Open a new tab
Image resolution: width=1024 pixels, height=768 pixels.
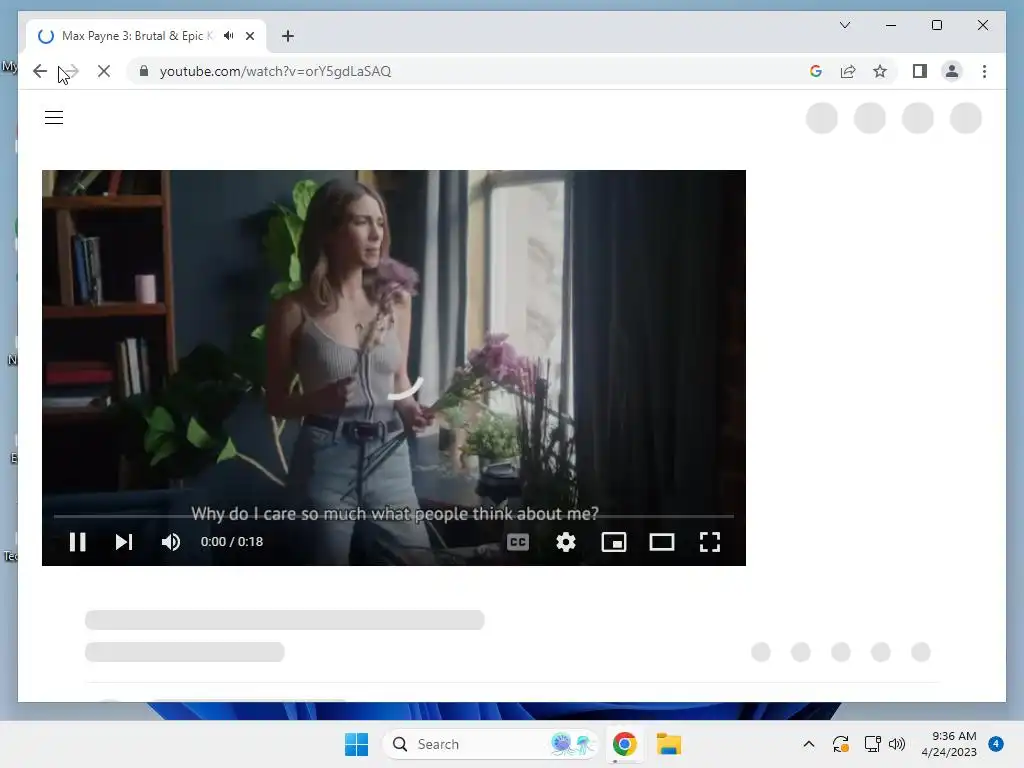(x=288, y=36)
